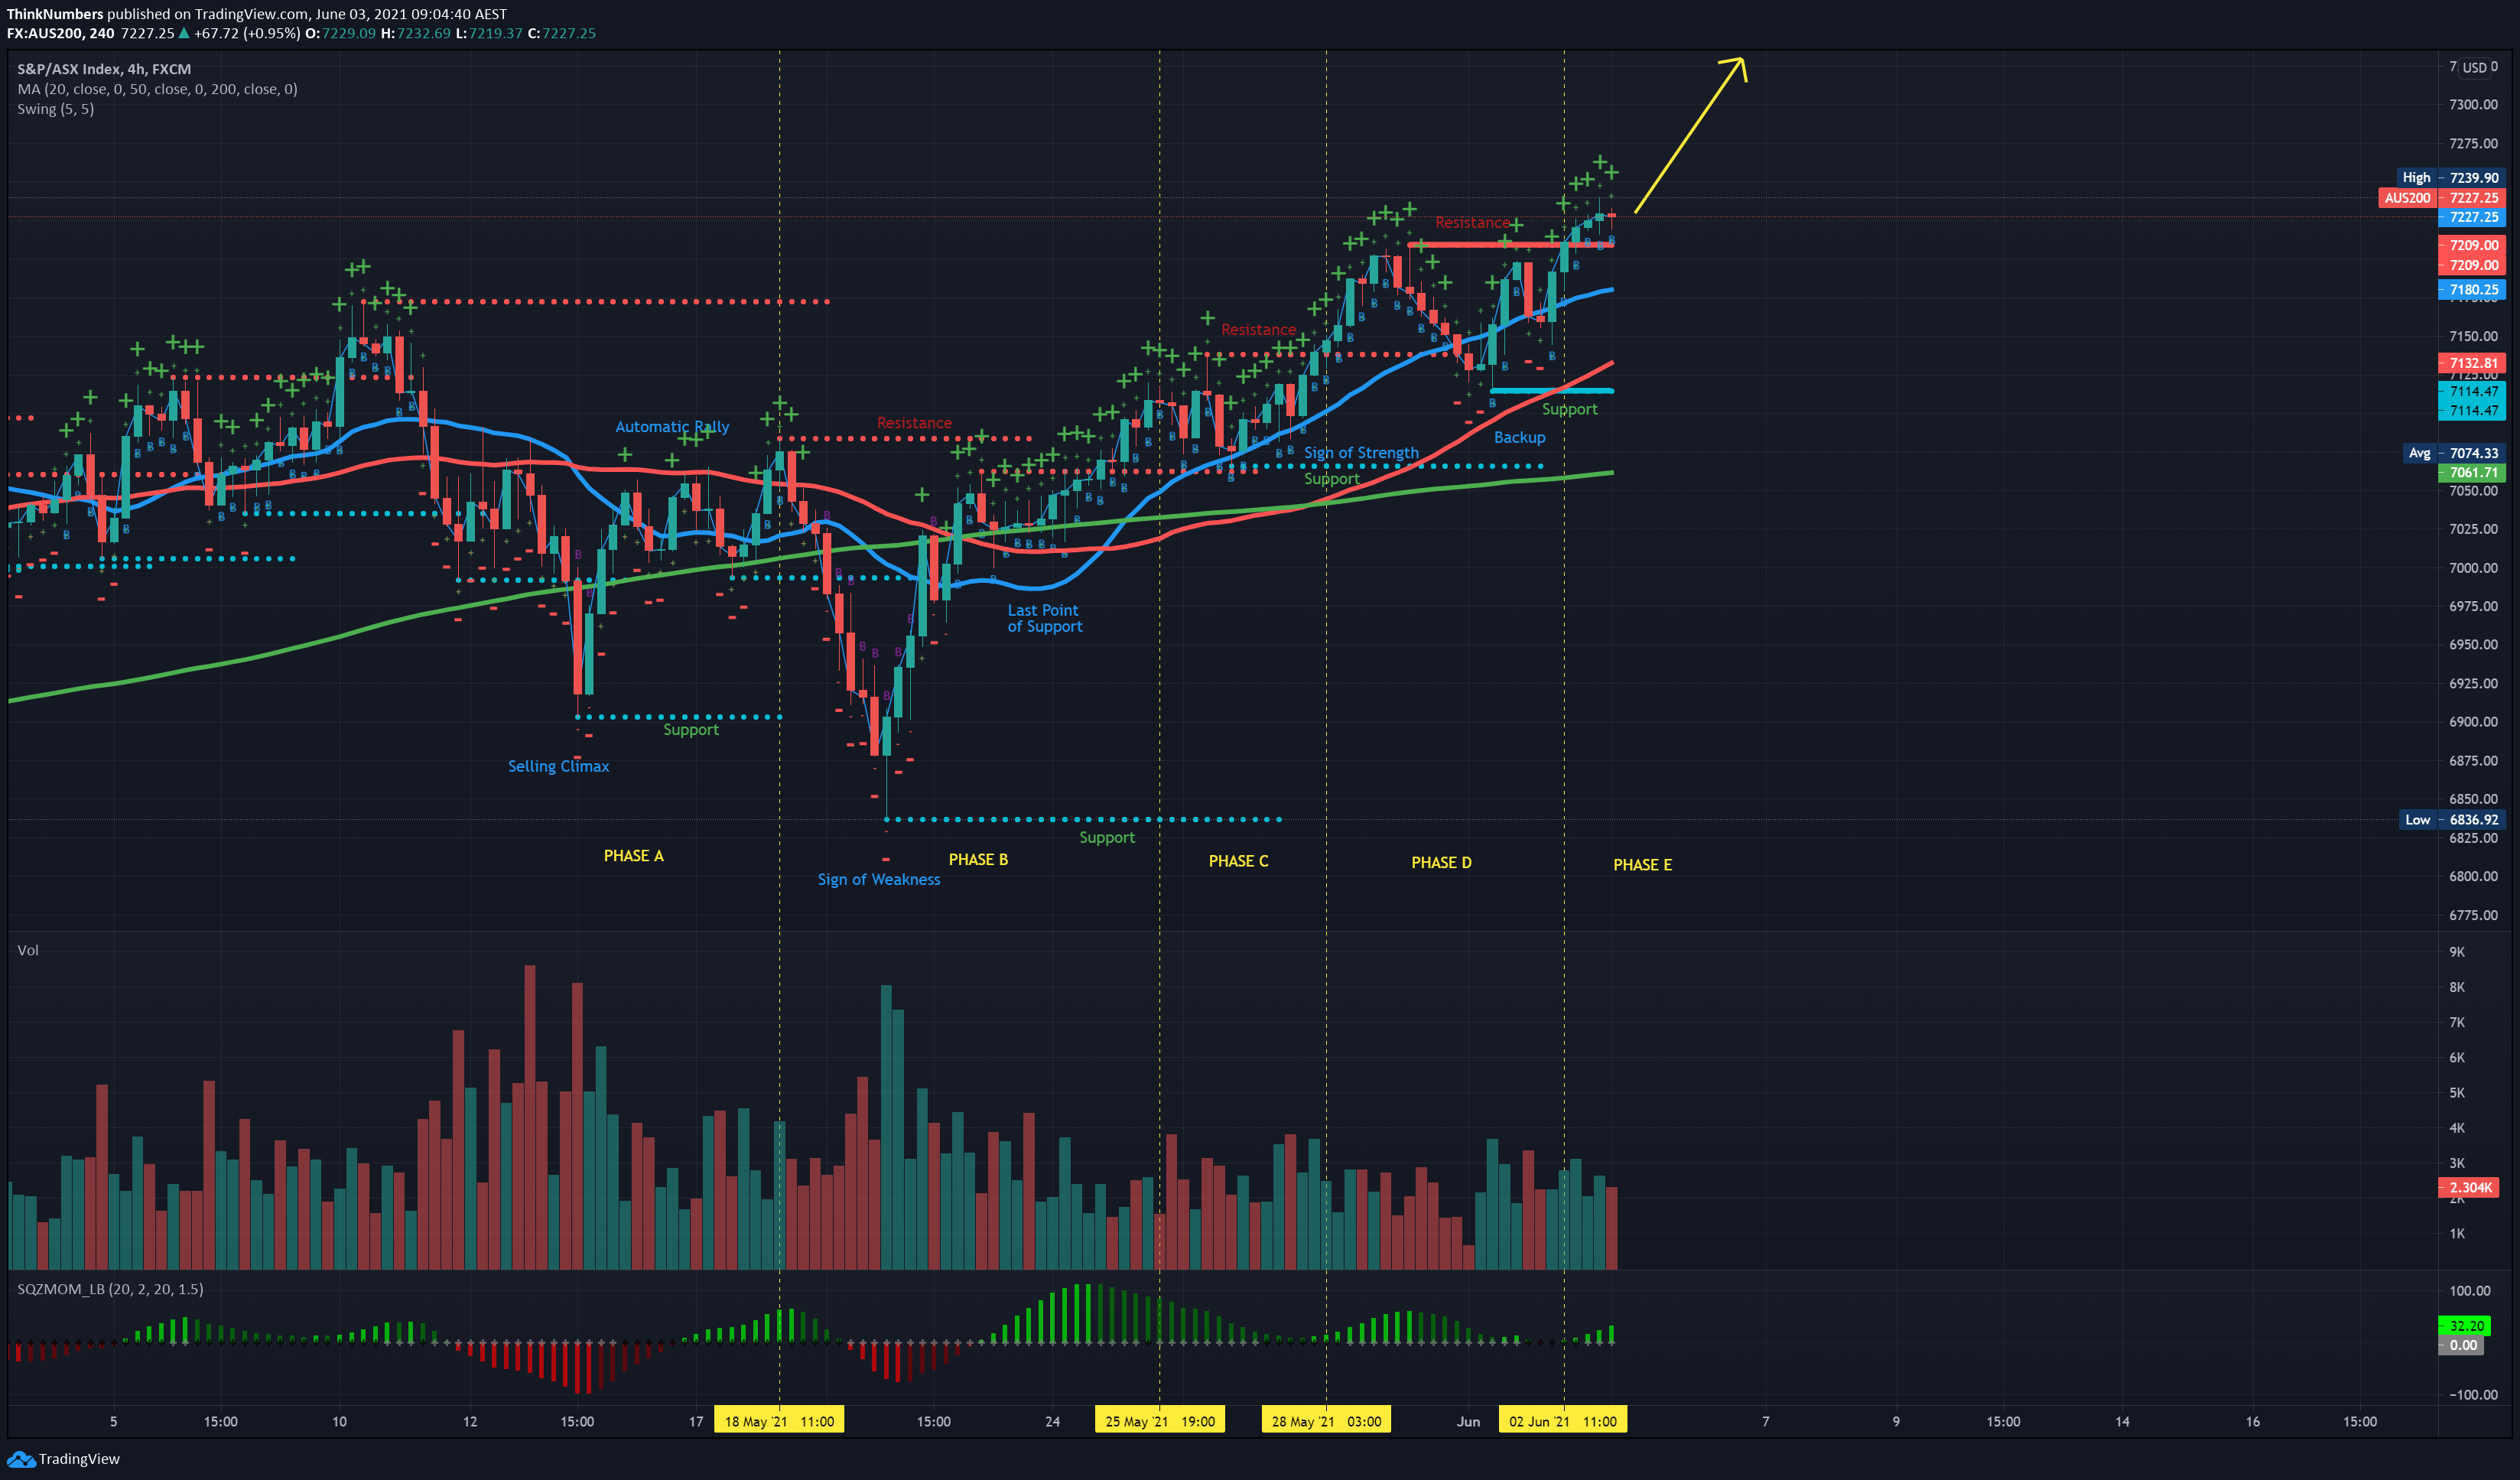Click the Low 6836.92 price label
Screen dimensions: 2520x1480
pyautogui.click(x=2451, y=819)
